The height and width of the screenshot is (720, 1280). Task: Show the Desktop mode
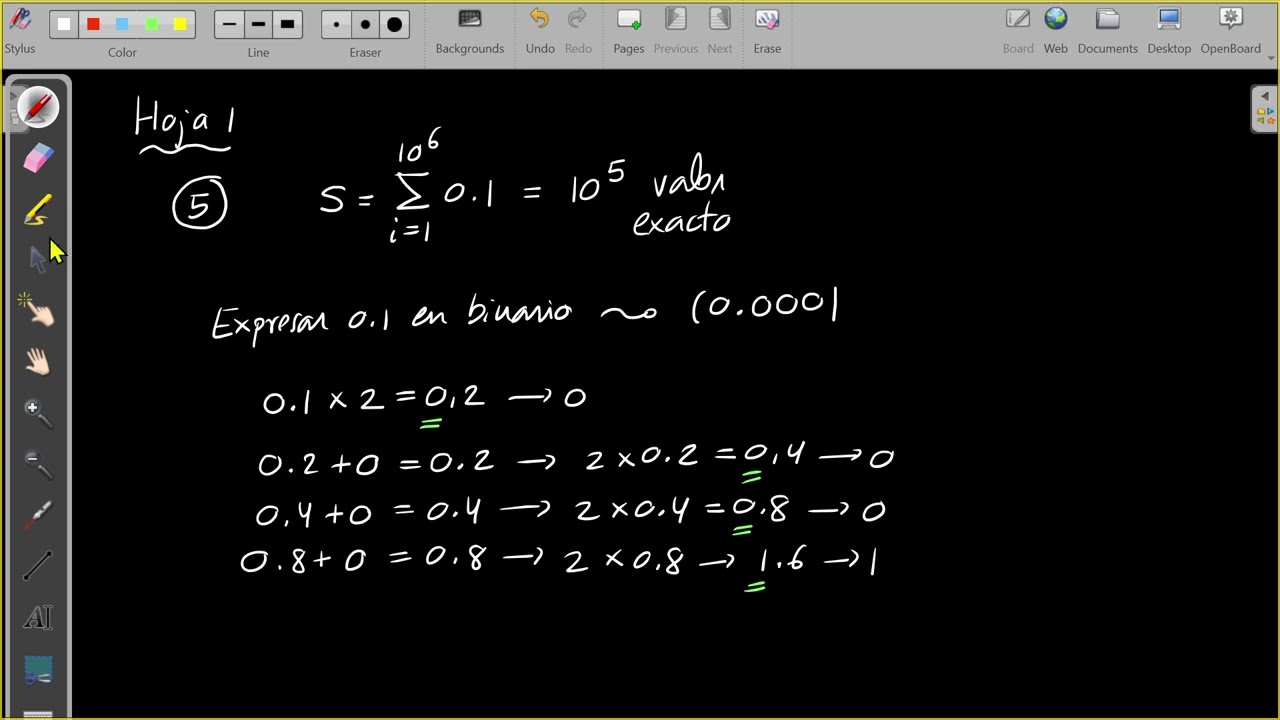[x=1169, y=30]
